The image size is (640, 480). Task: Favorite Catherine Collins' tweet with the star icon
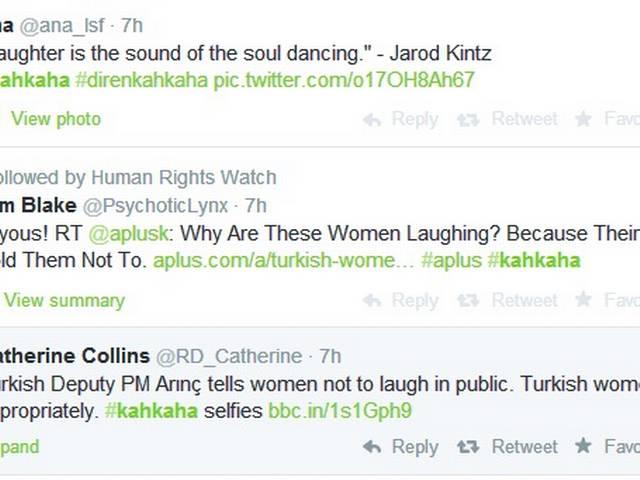coord(607,447)
